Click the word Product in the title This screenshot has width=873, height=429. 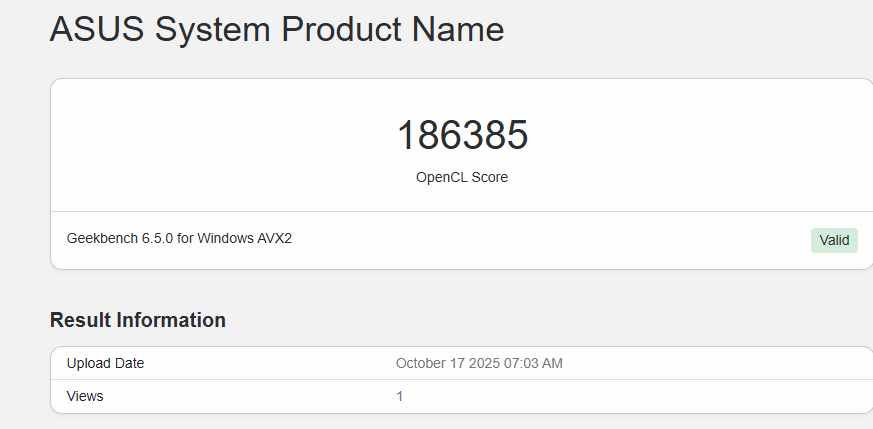coord(342,29)
